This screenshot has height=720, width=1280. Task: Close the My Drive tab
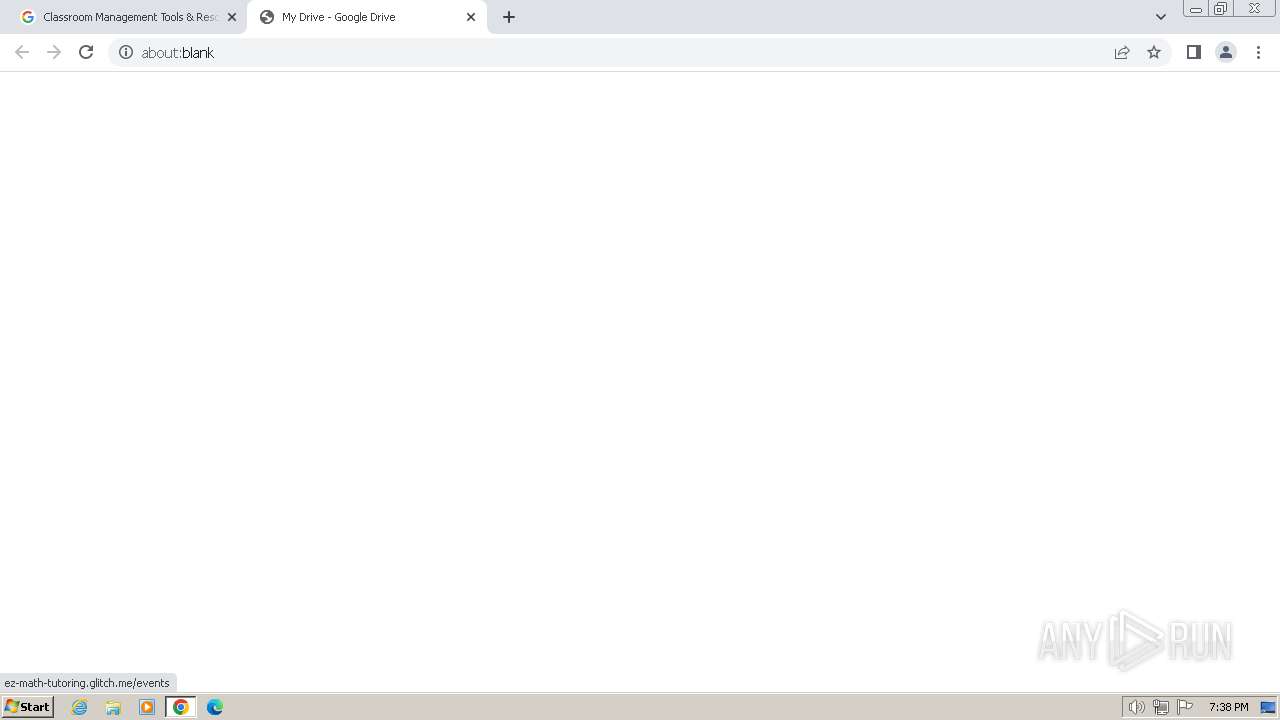point(471,17)
